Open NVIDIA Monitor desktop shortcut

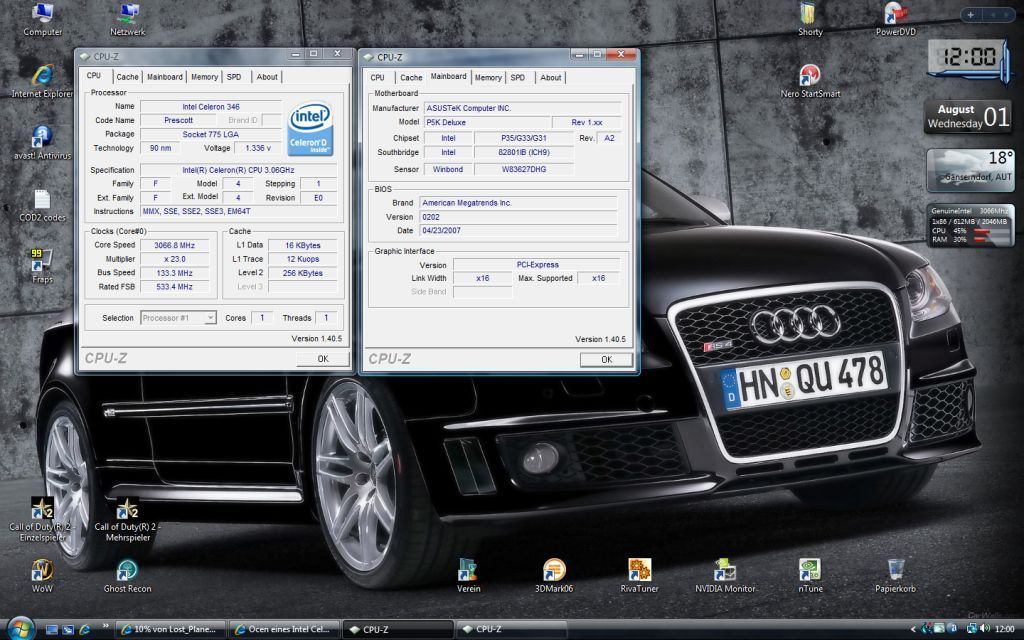(725, 575)
